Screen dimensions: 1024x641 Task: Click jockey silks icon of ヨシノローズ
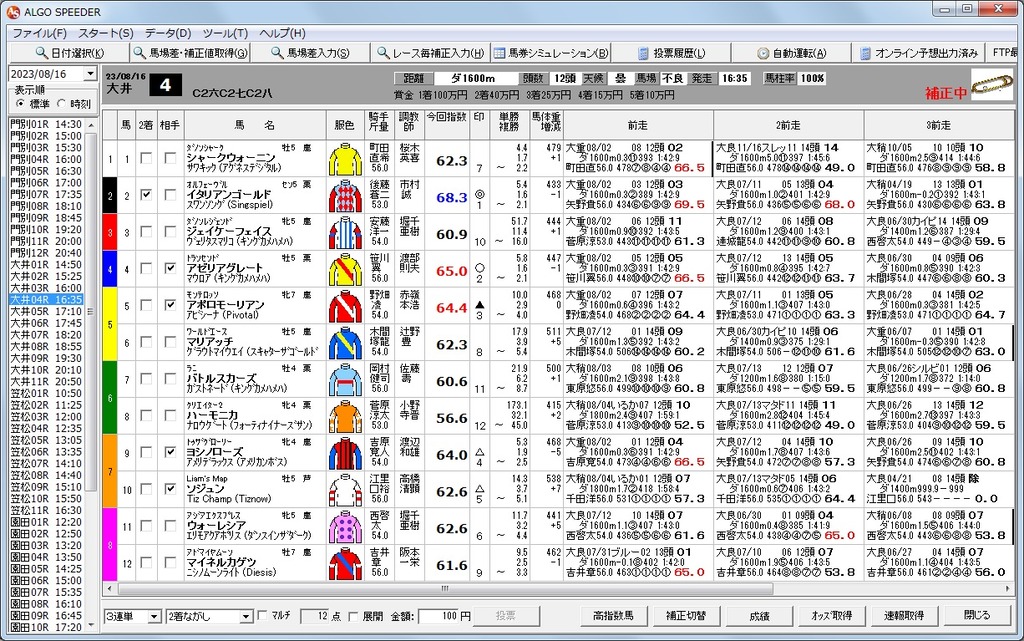point(345,454)
